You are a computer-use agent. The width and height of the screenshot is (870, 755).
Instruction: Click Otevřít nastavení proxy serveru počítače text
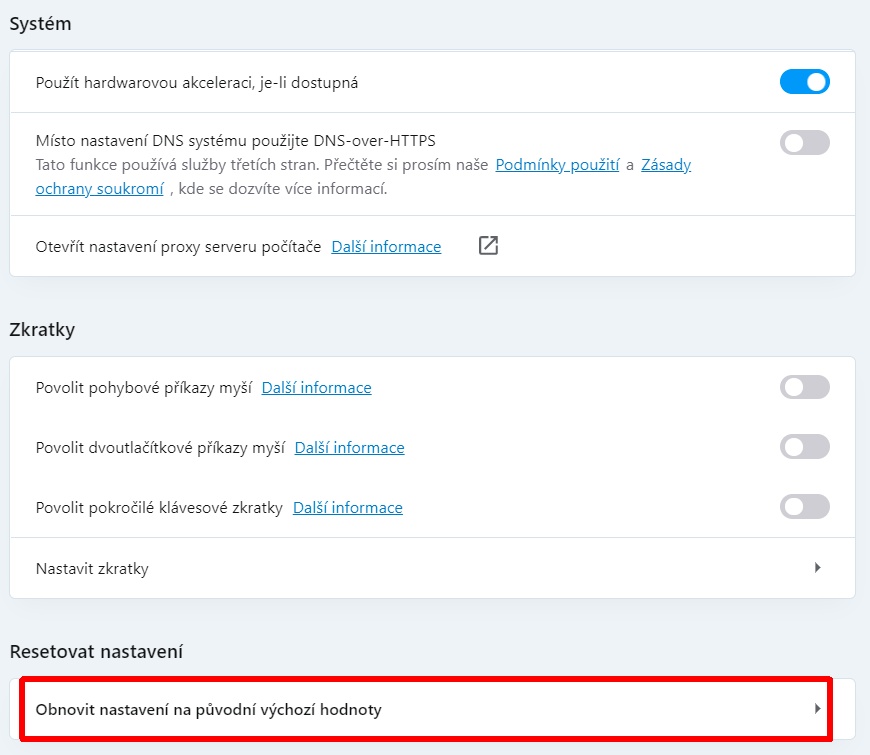click(x=178, y=246)
